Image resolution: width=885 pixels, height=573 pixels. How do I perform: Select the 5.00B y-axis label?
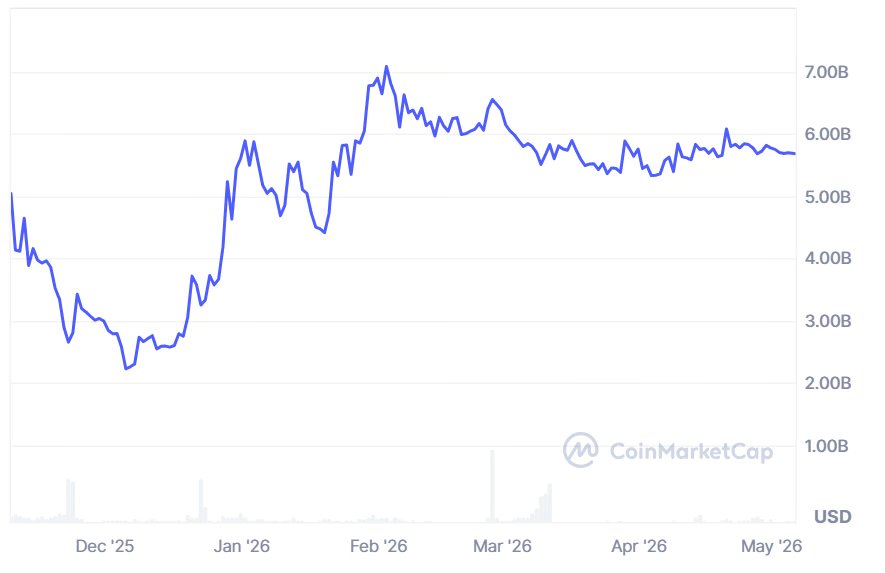[x=827, y=197]
